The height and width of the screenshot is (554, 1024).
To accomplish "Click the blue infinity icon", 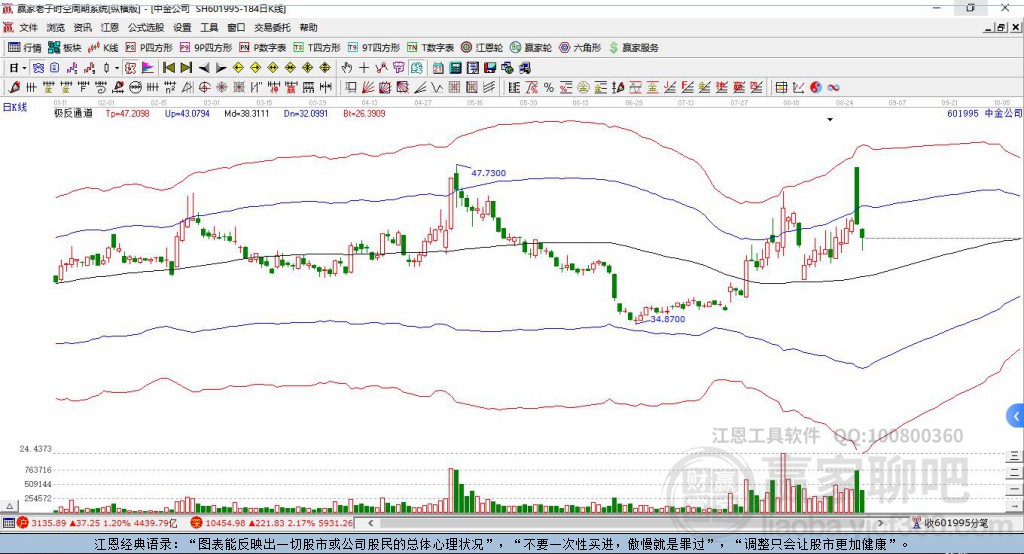I will tap(833, 87).
